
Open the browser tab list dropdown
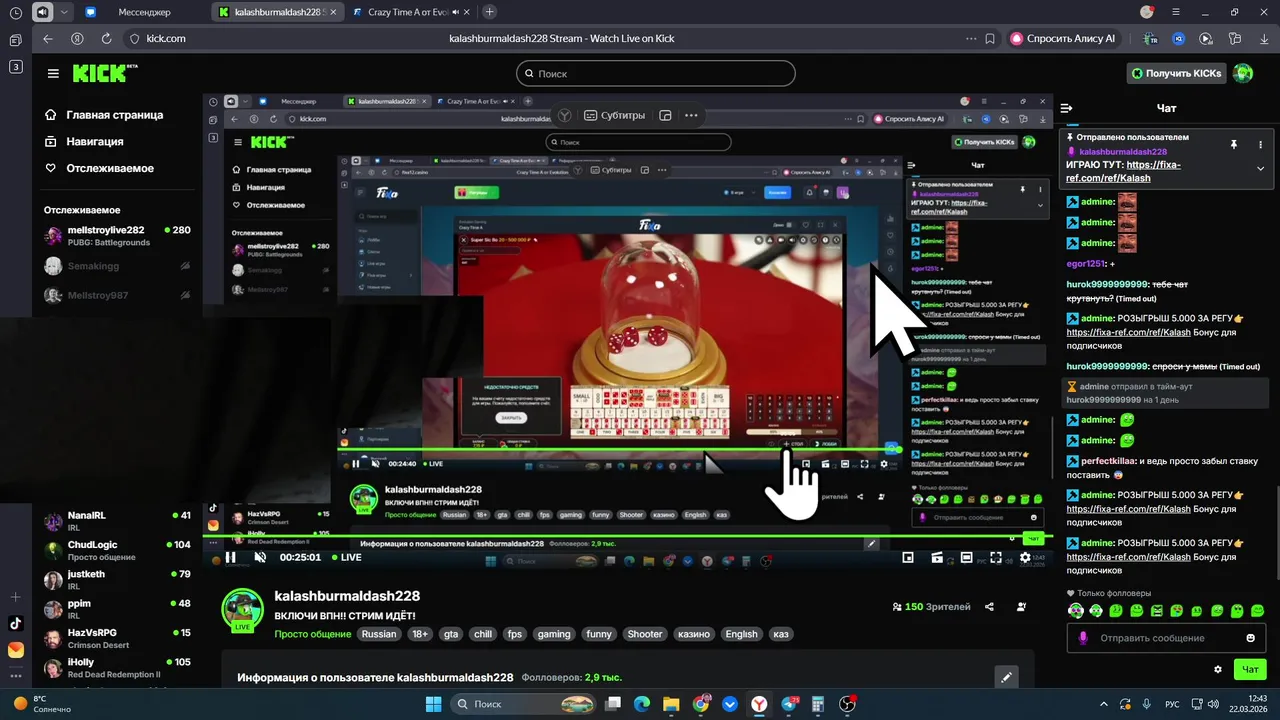(x=65, y=12)
